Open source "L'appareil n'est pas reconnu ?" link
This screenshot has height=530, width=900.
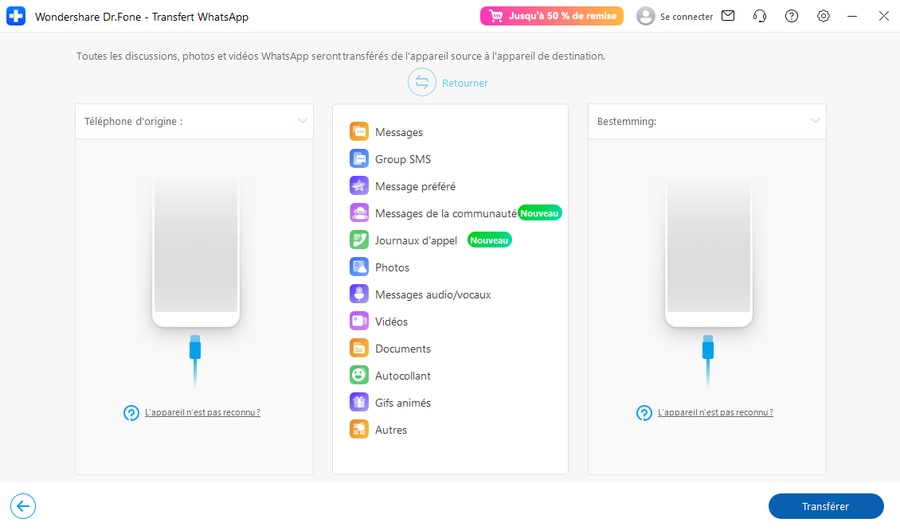pos(202,412)
